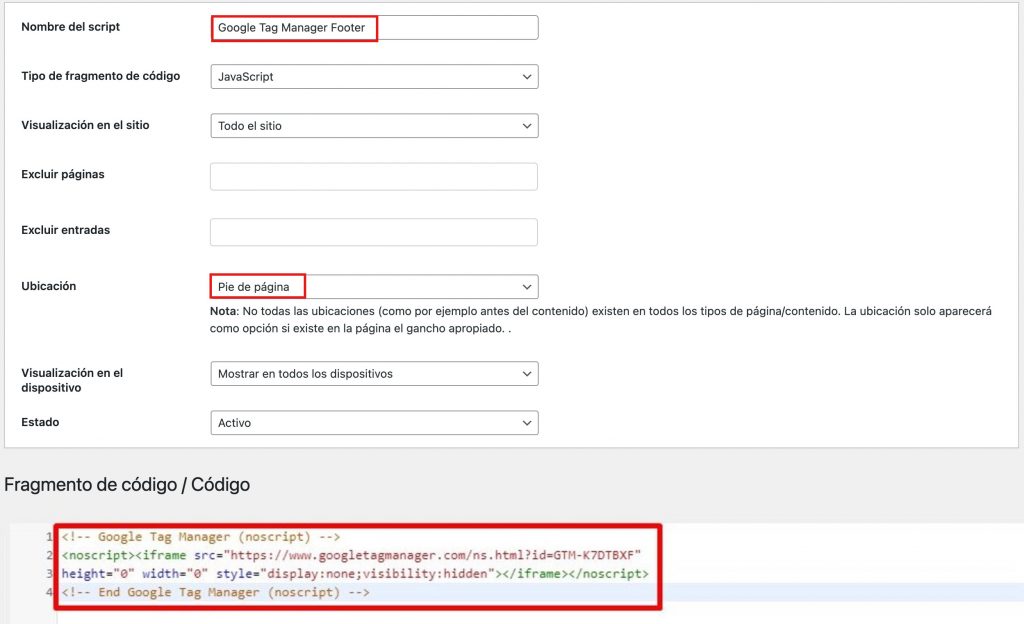Click the End Google Tag Manager comment line
The image size is (1024, 624).
[x=215, y=593]
